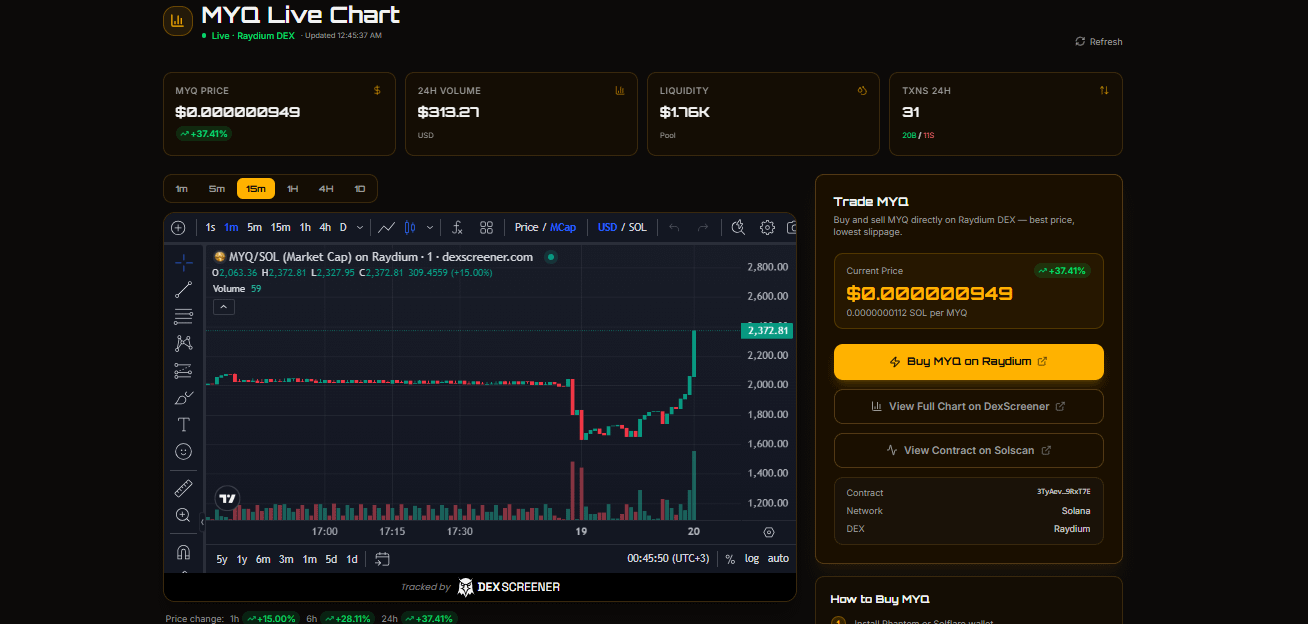Open the Fibonacci retracement tool
This screenshot has width=1308, height=624.
pyautogui.click(x=184, y=317)
